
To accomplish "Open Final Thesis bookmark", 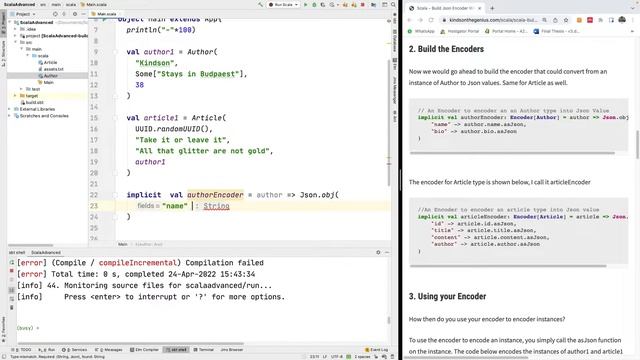I will (556, 31).
